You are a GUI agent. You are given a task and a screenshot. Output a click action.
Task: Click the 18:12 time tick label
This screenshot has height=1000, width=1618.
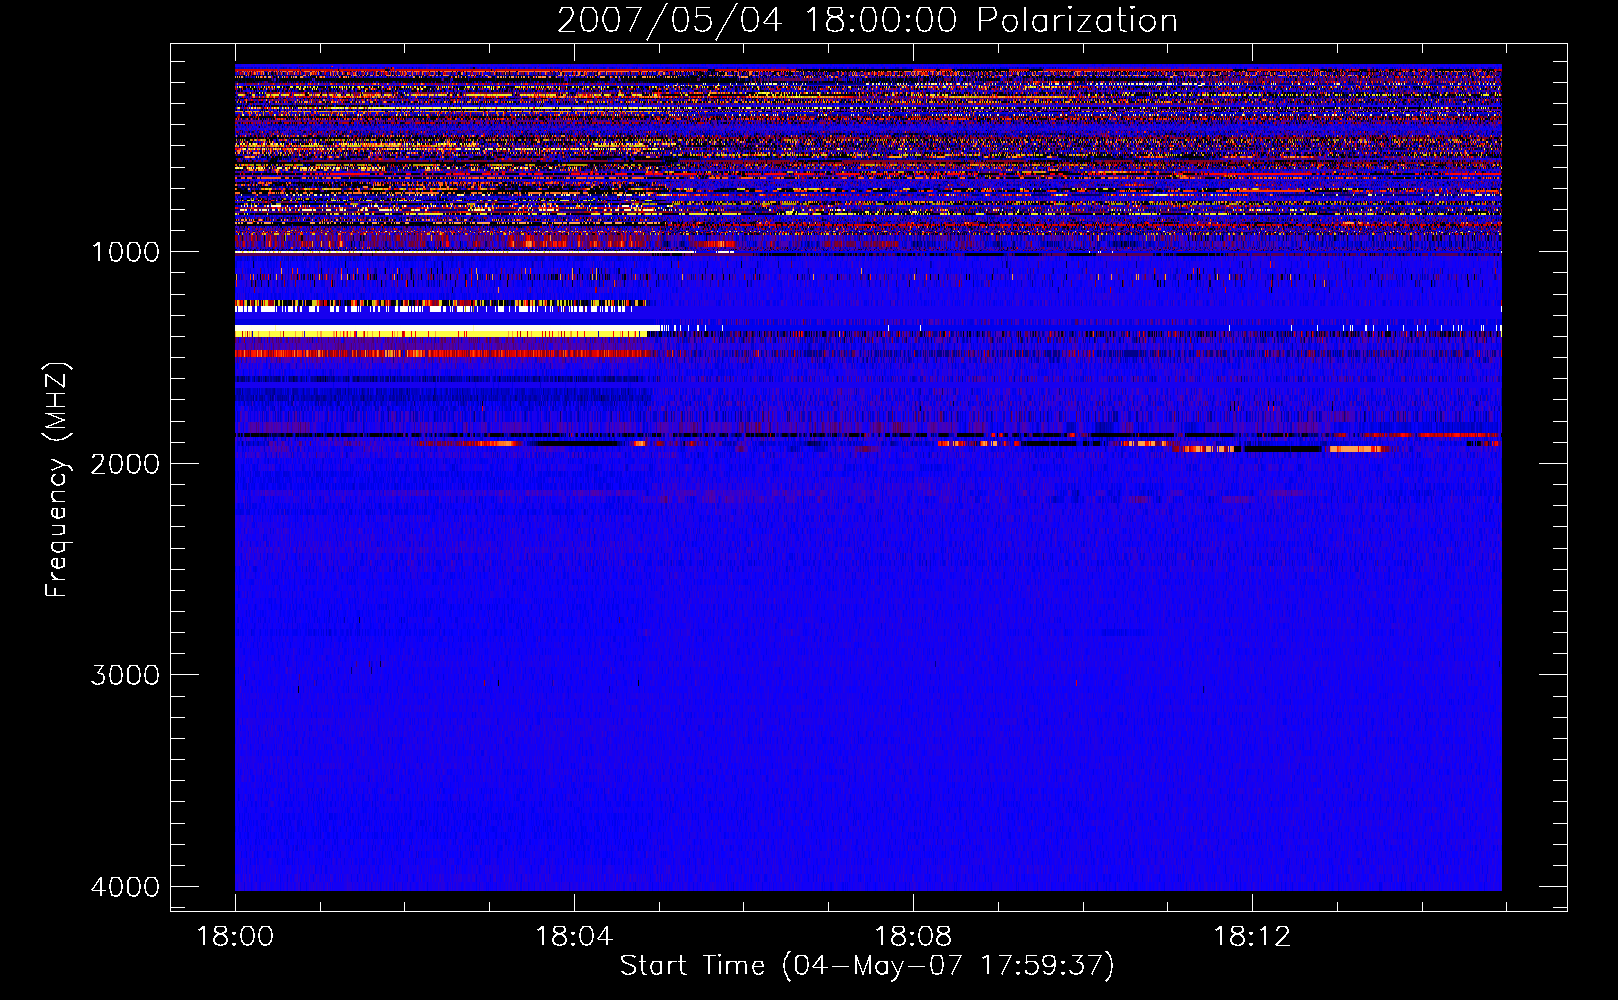[x=1252, y=937]
